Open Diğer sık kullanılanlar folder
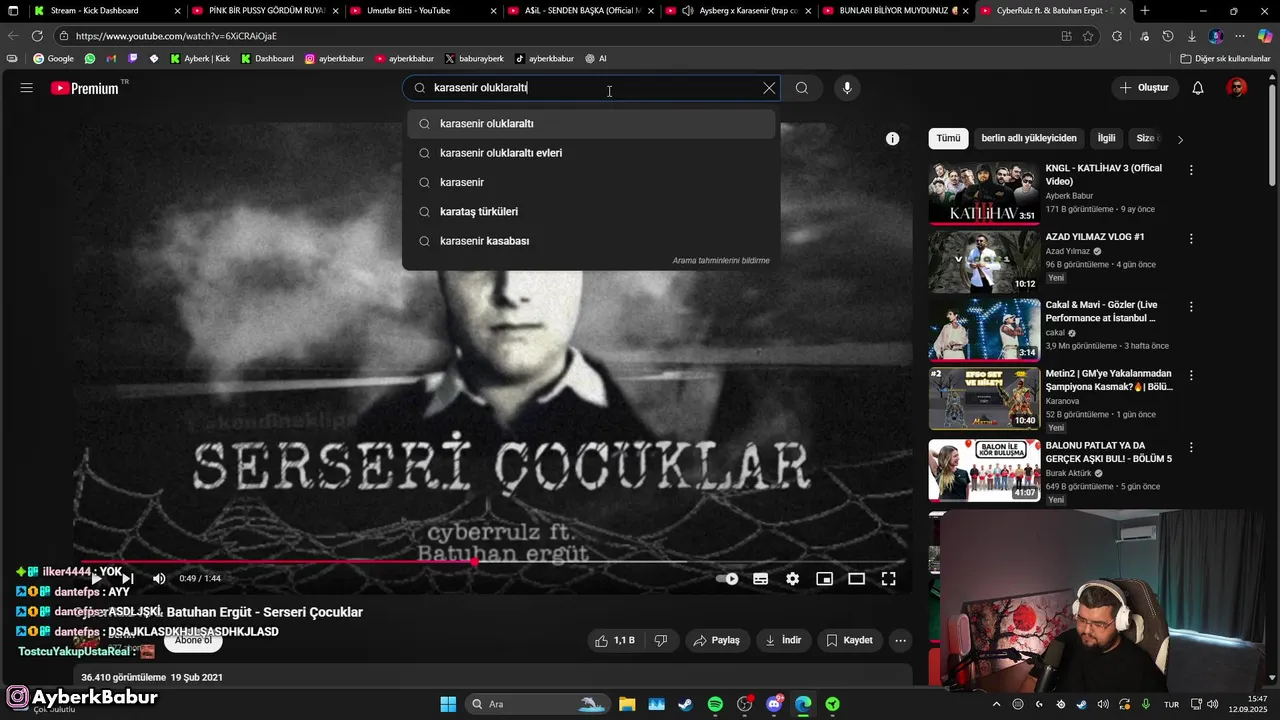 pyautogui.click(x=1225, y=59)
